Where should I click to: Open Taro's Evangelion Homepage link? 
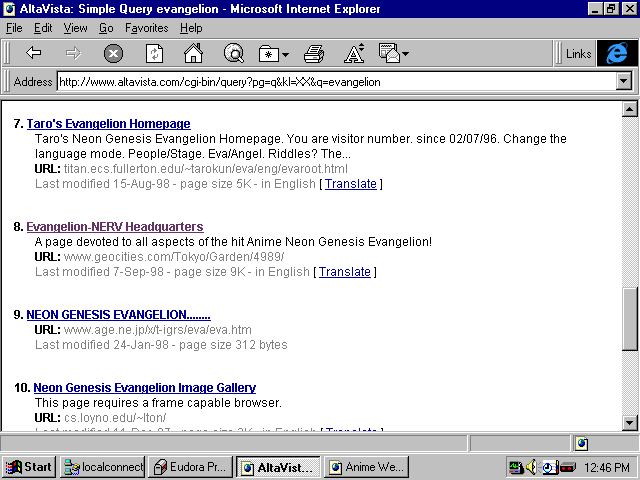[x=108, y=124]
